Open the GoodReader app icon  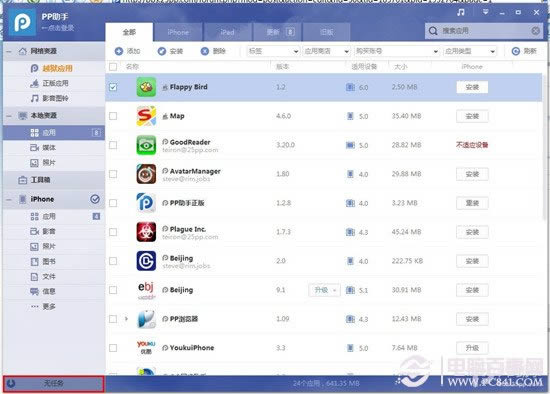(146, 145)
